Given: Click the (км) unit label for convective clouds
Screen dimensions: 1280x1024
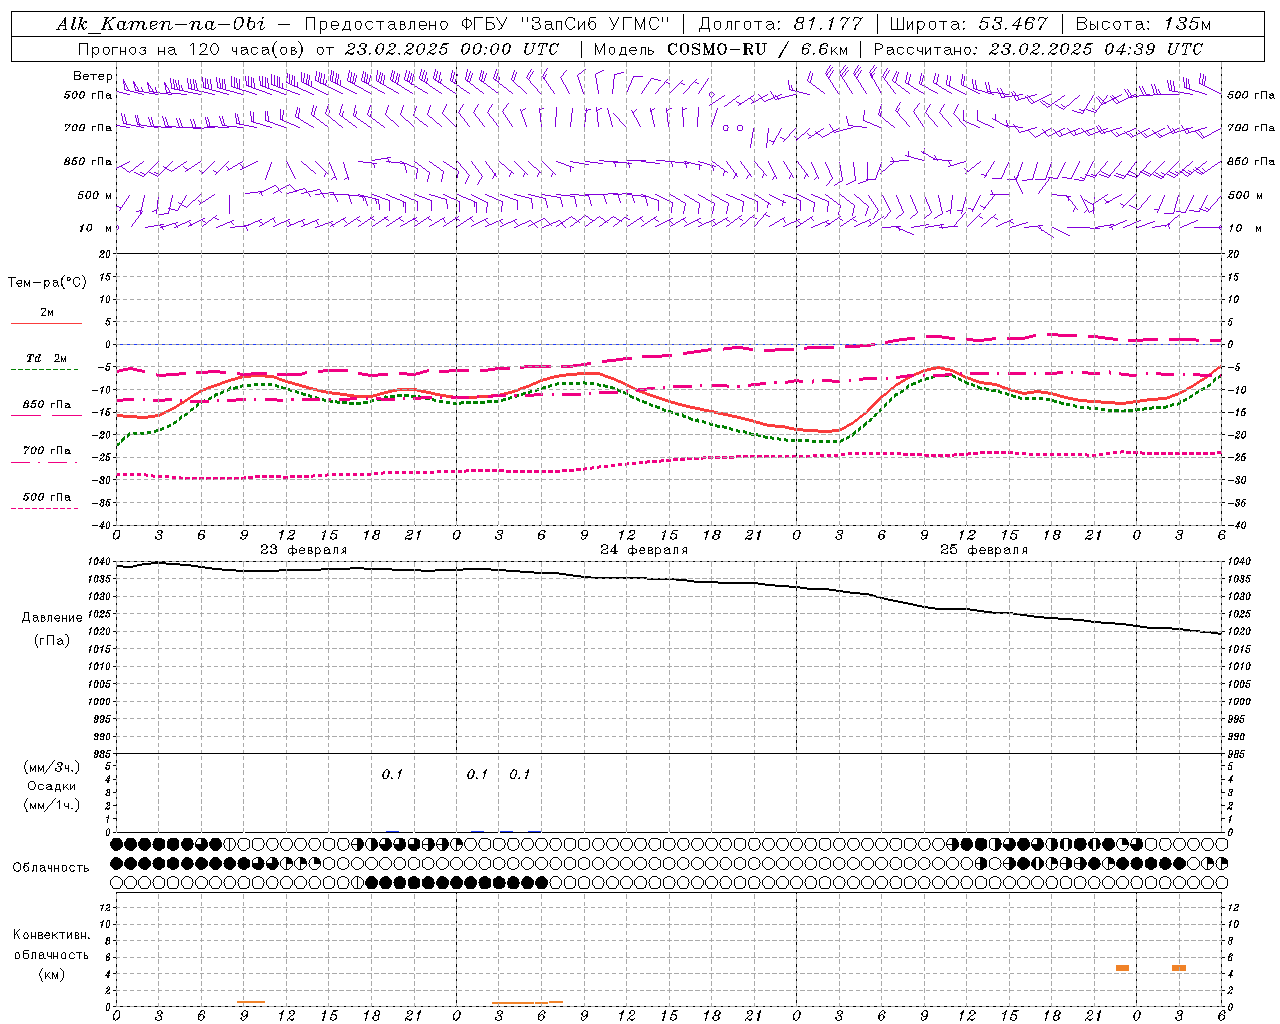Looking at the screenshot, I should pyautogui.click(x=52, y=974).
